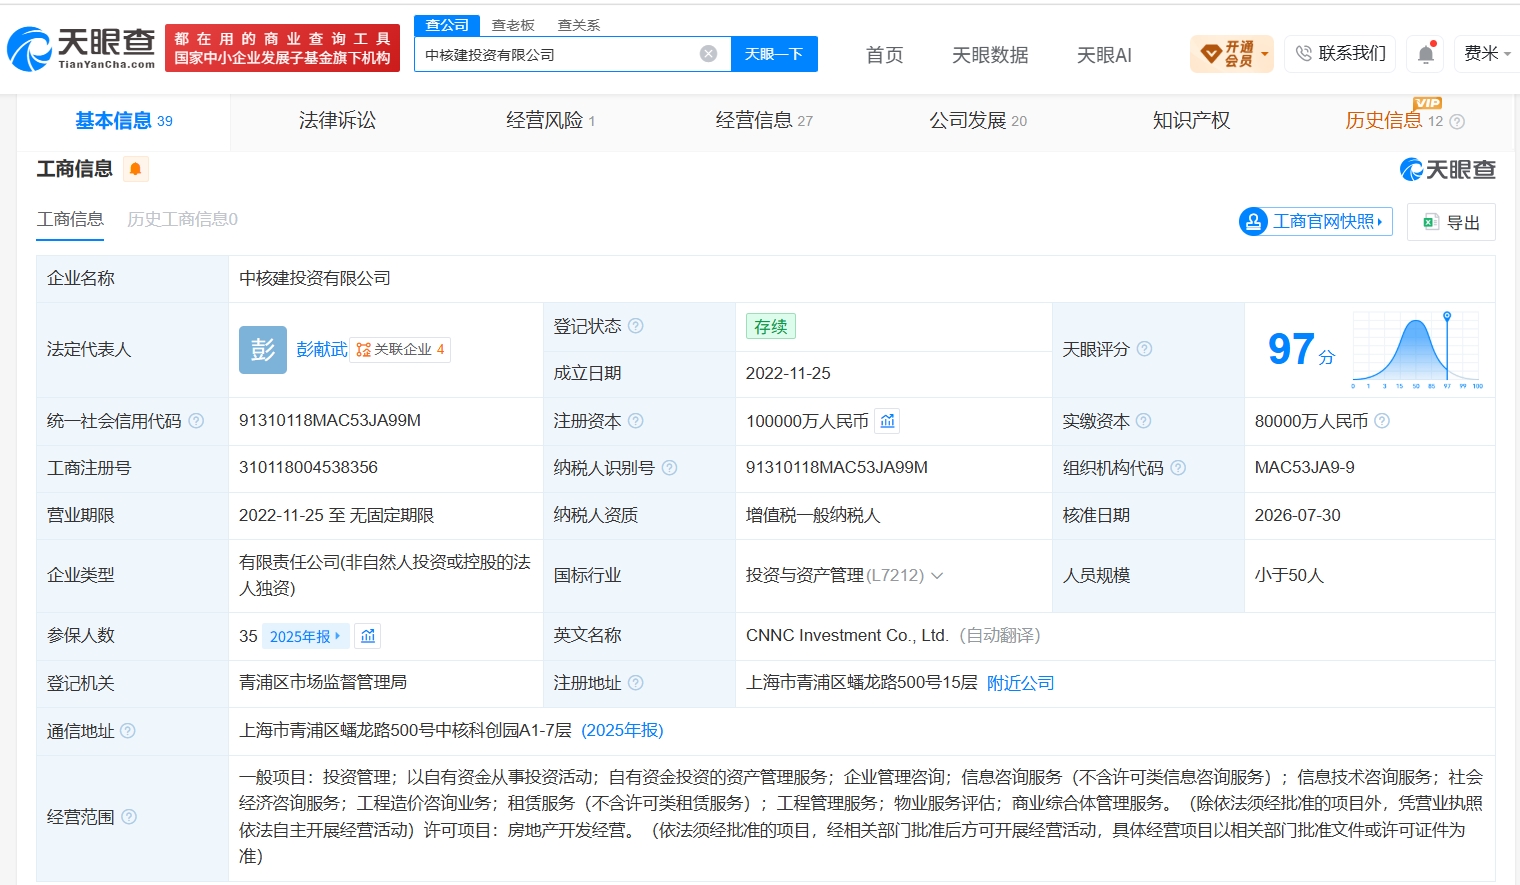The width and height of the screenshot is (1520, 885).
Task: Select 青浦区市场监督管理局 registration authority
Action: (323, 683)
